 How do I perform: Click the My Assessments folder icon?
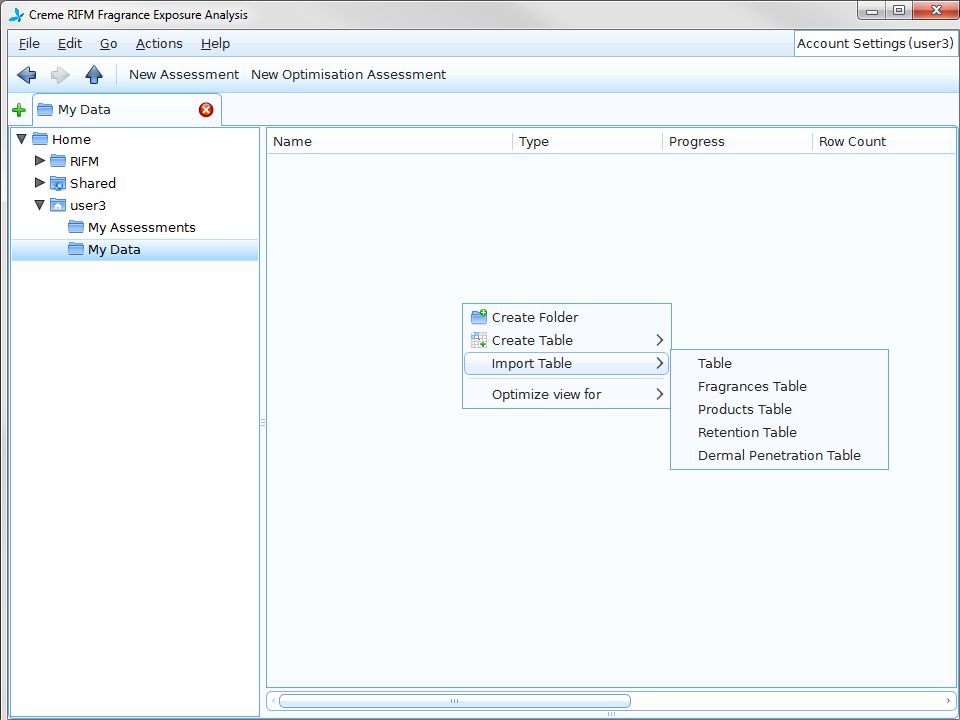[x=76, y=227]
